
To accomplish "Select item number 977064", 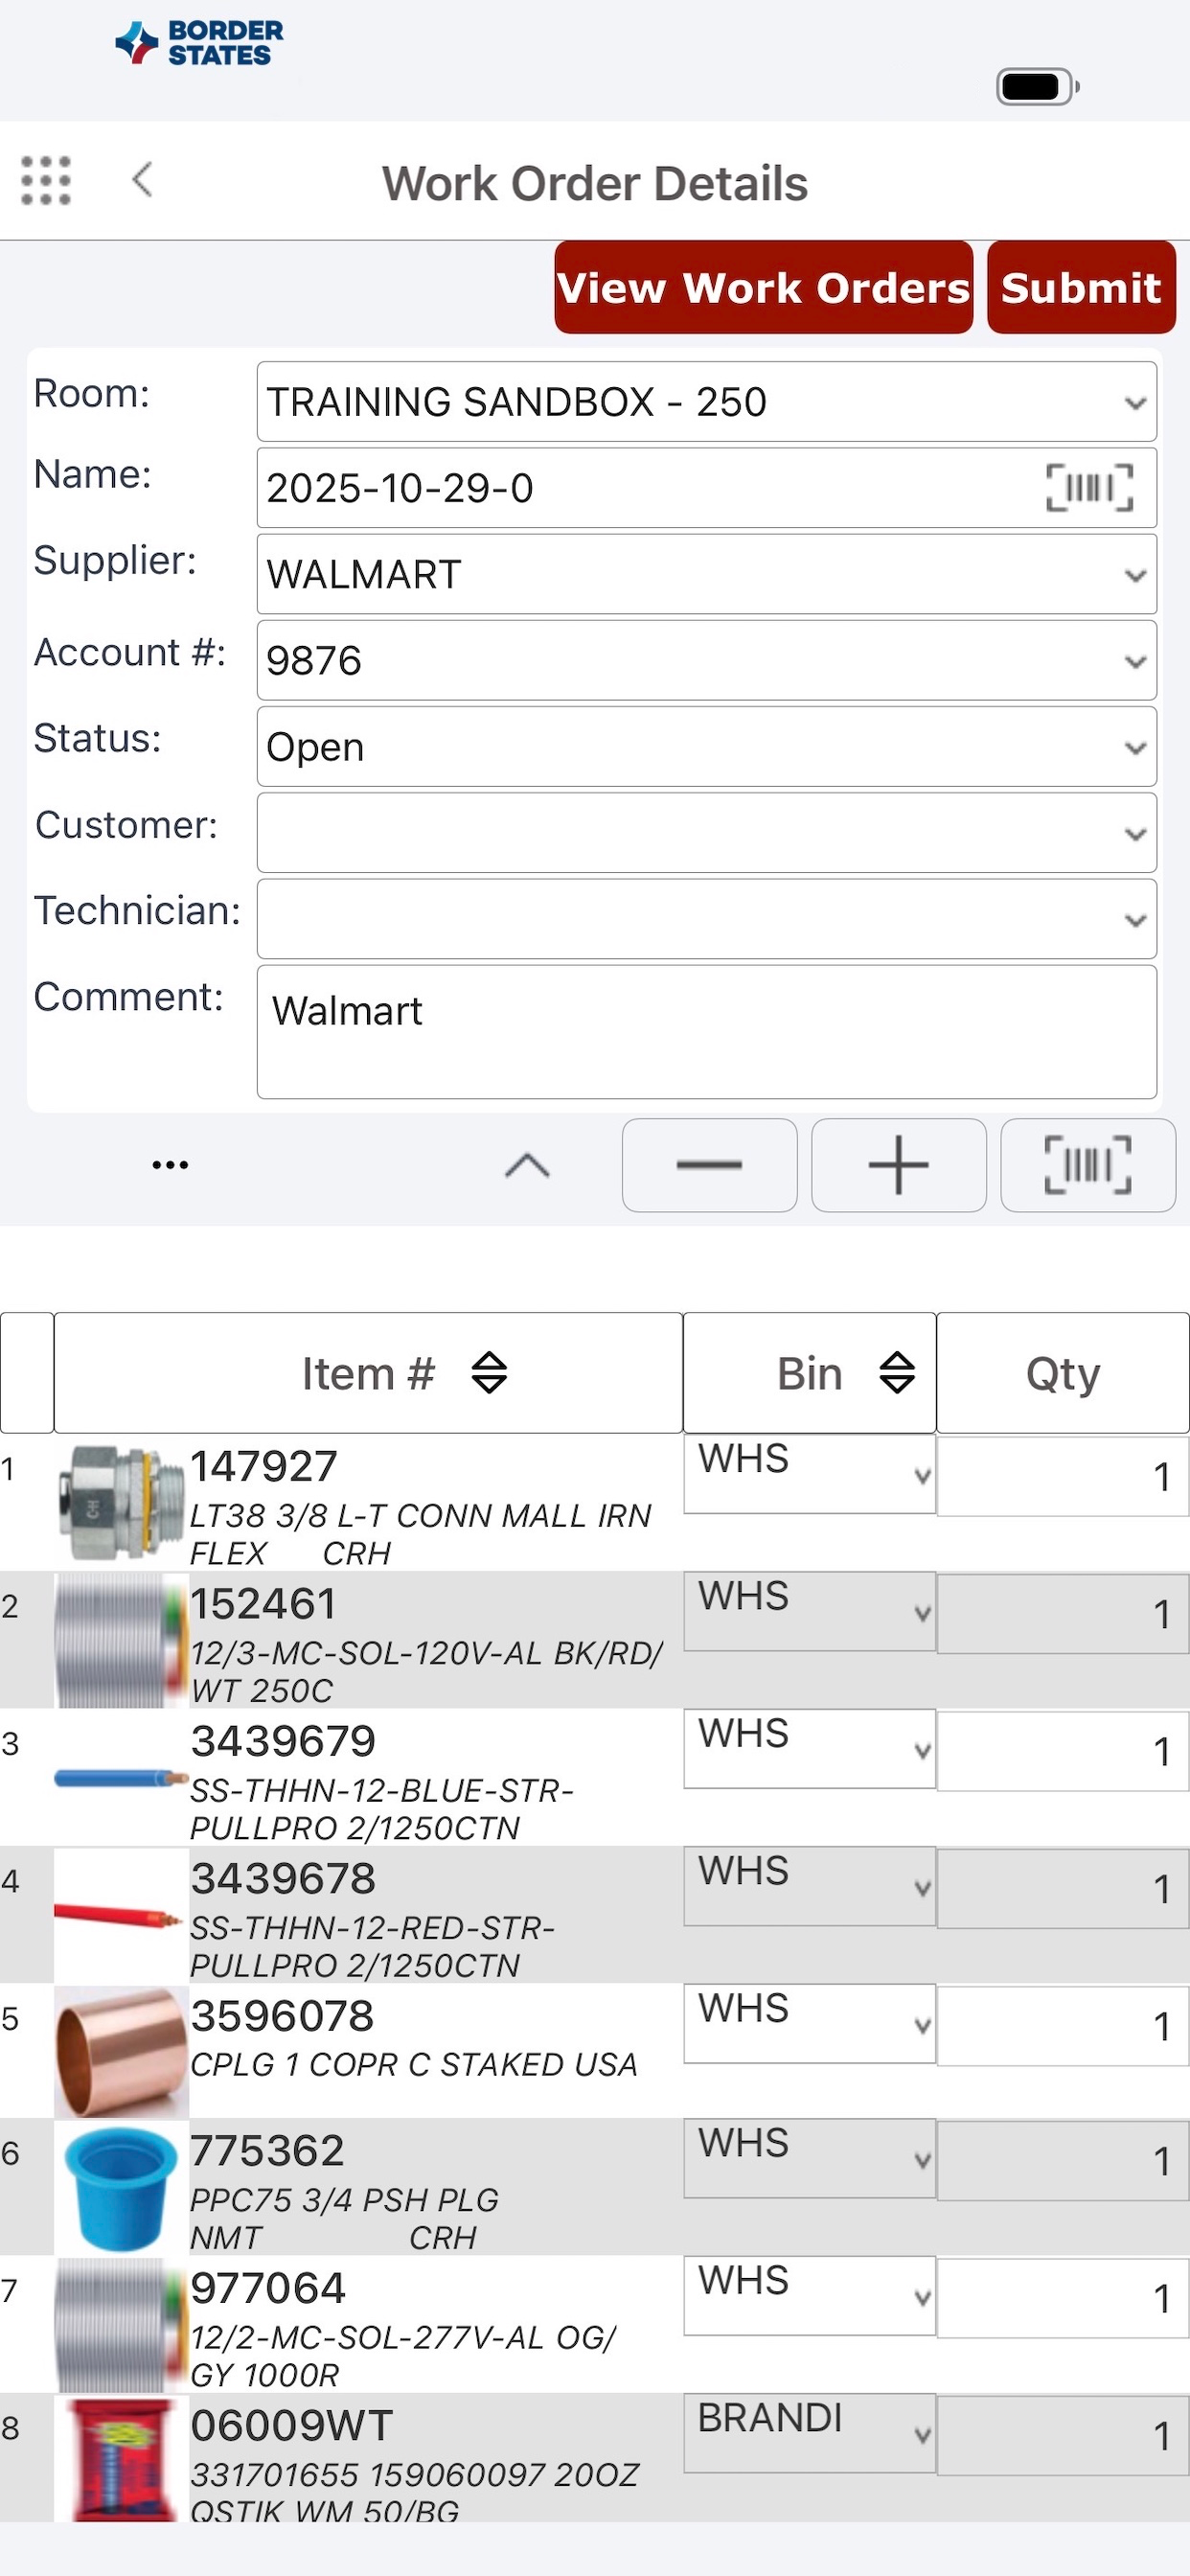I will [268, 2287].
